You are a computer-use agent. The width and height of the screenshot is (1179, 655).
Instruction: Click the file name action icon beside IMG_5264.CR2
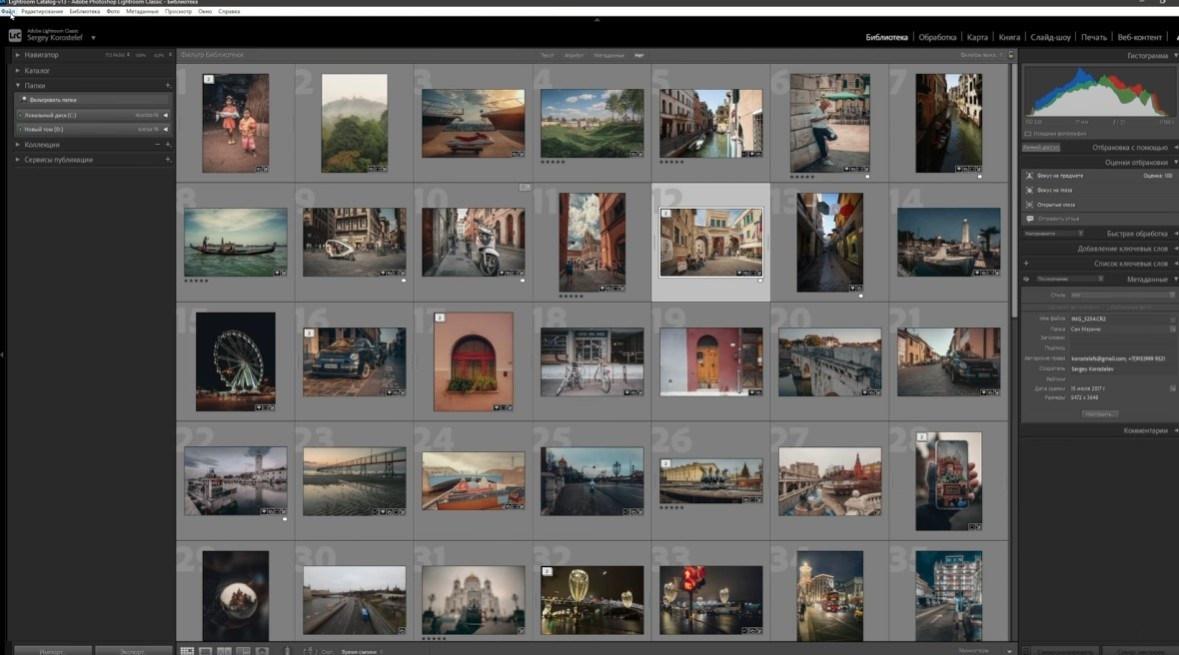[x=1172, y=319]
